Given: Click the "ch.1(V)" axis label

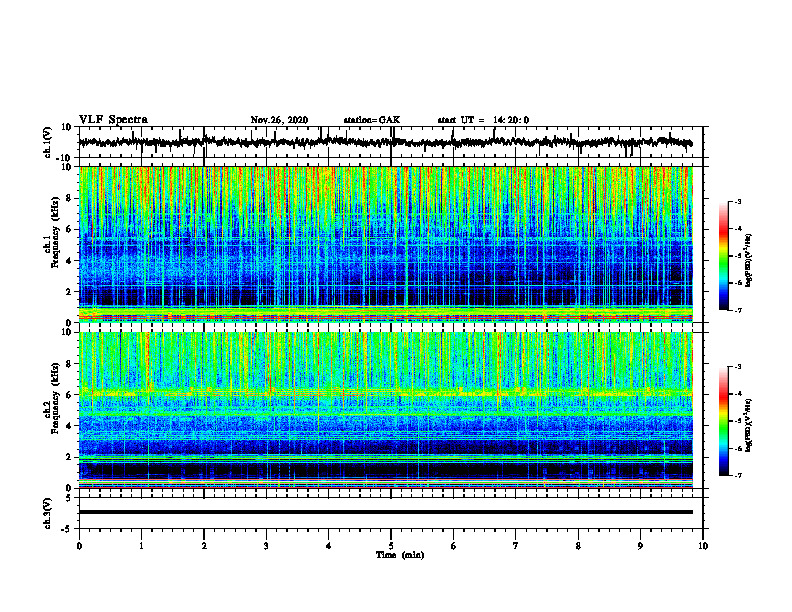Looking at the screenshot, I should [48, 142].
